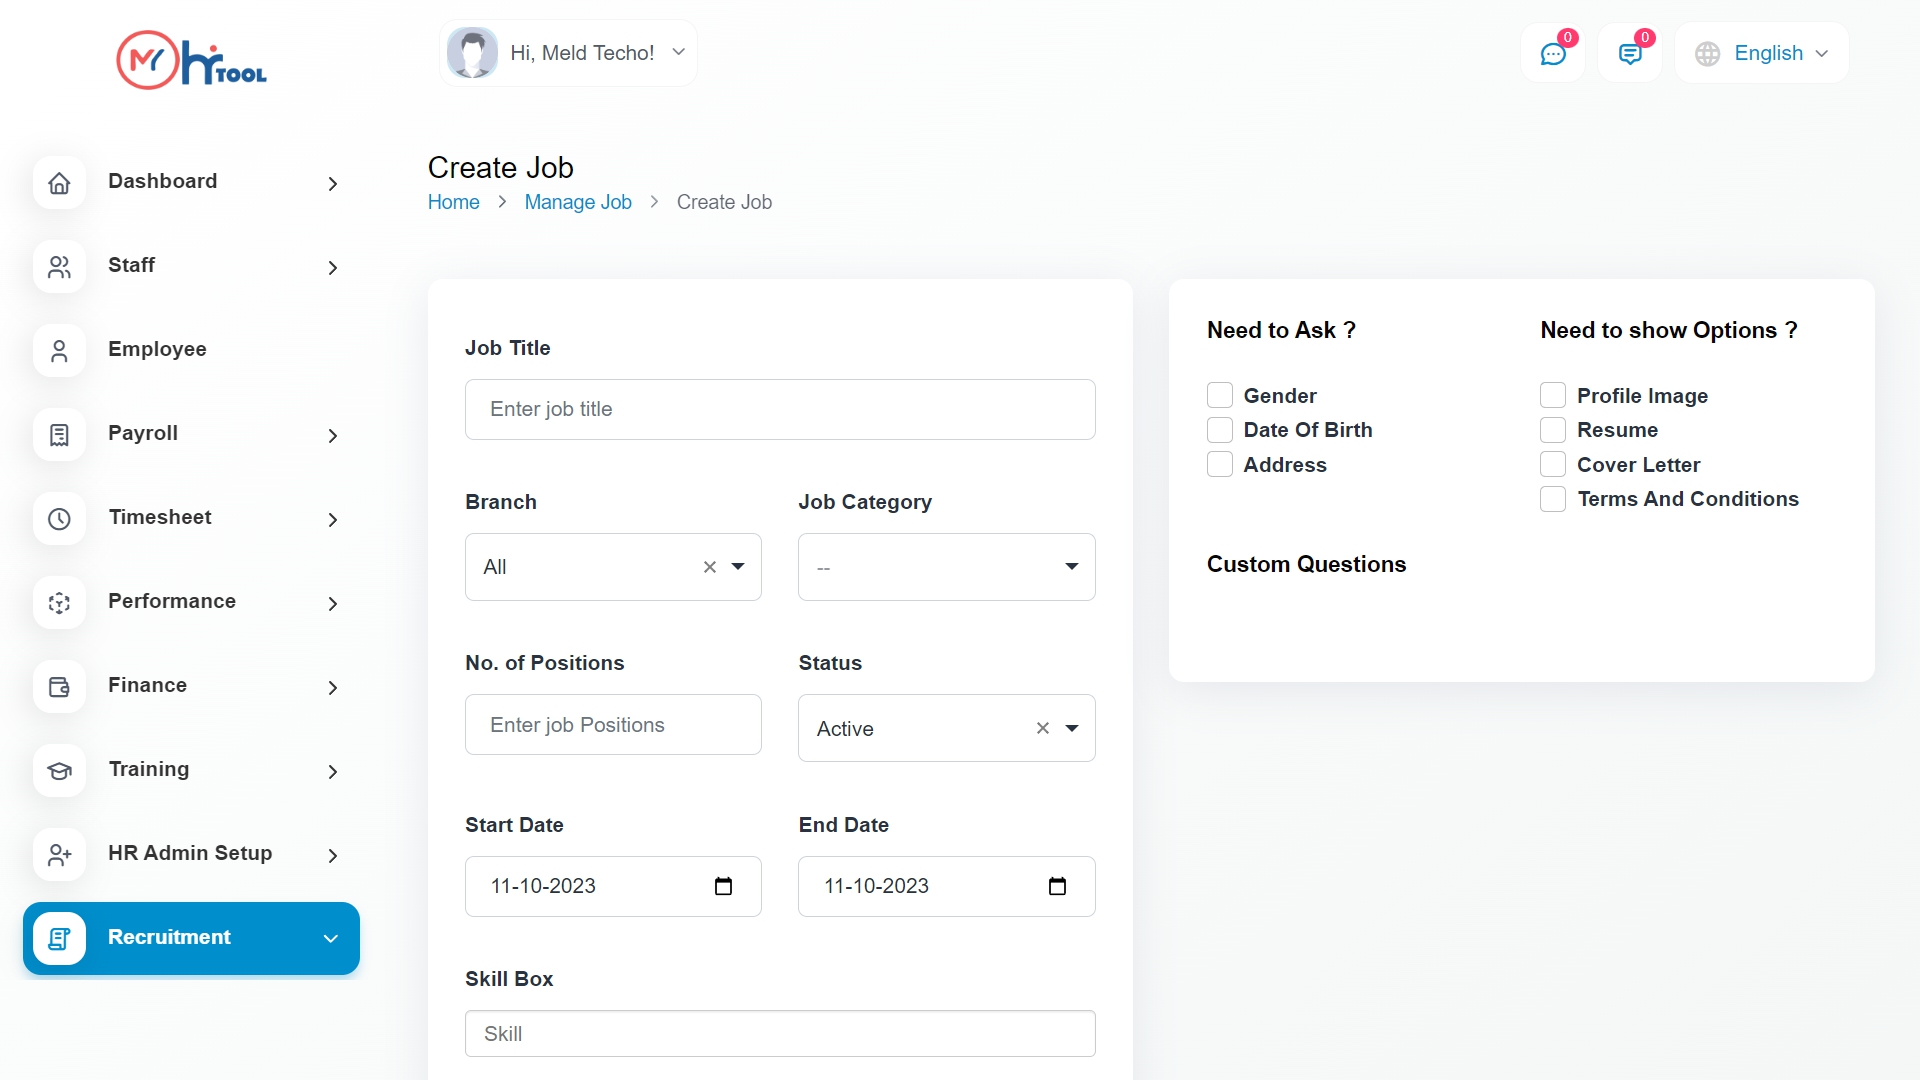Click the Payroll document icon
Screen dimensions: 1920x1080
[x=60, y=435]
